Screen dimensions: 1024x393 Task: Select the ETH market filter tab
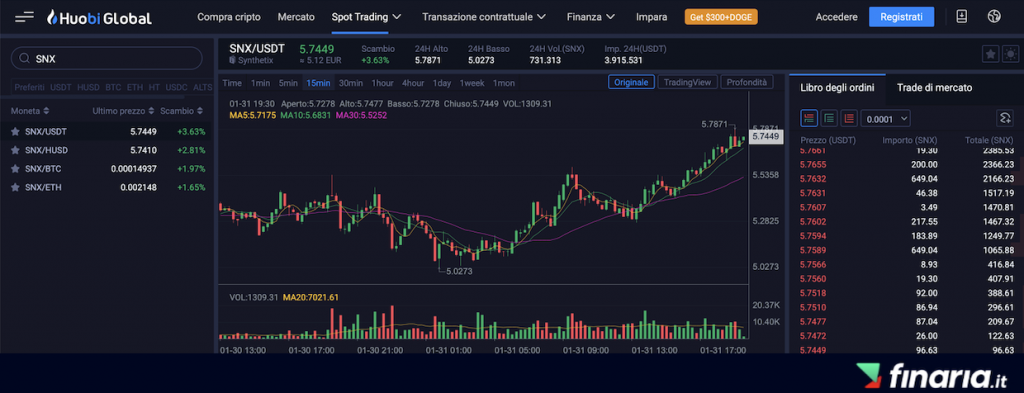[x=135, y=87]
